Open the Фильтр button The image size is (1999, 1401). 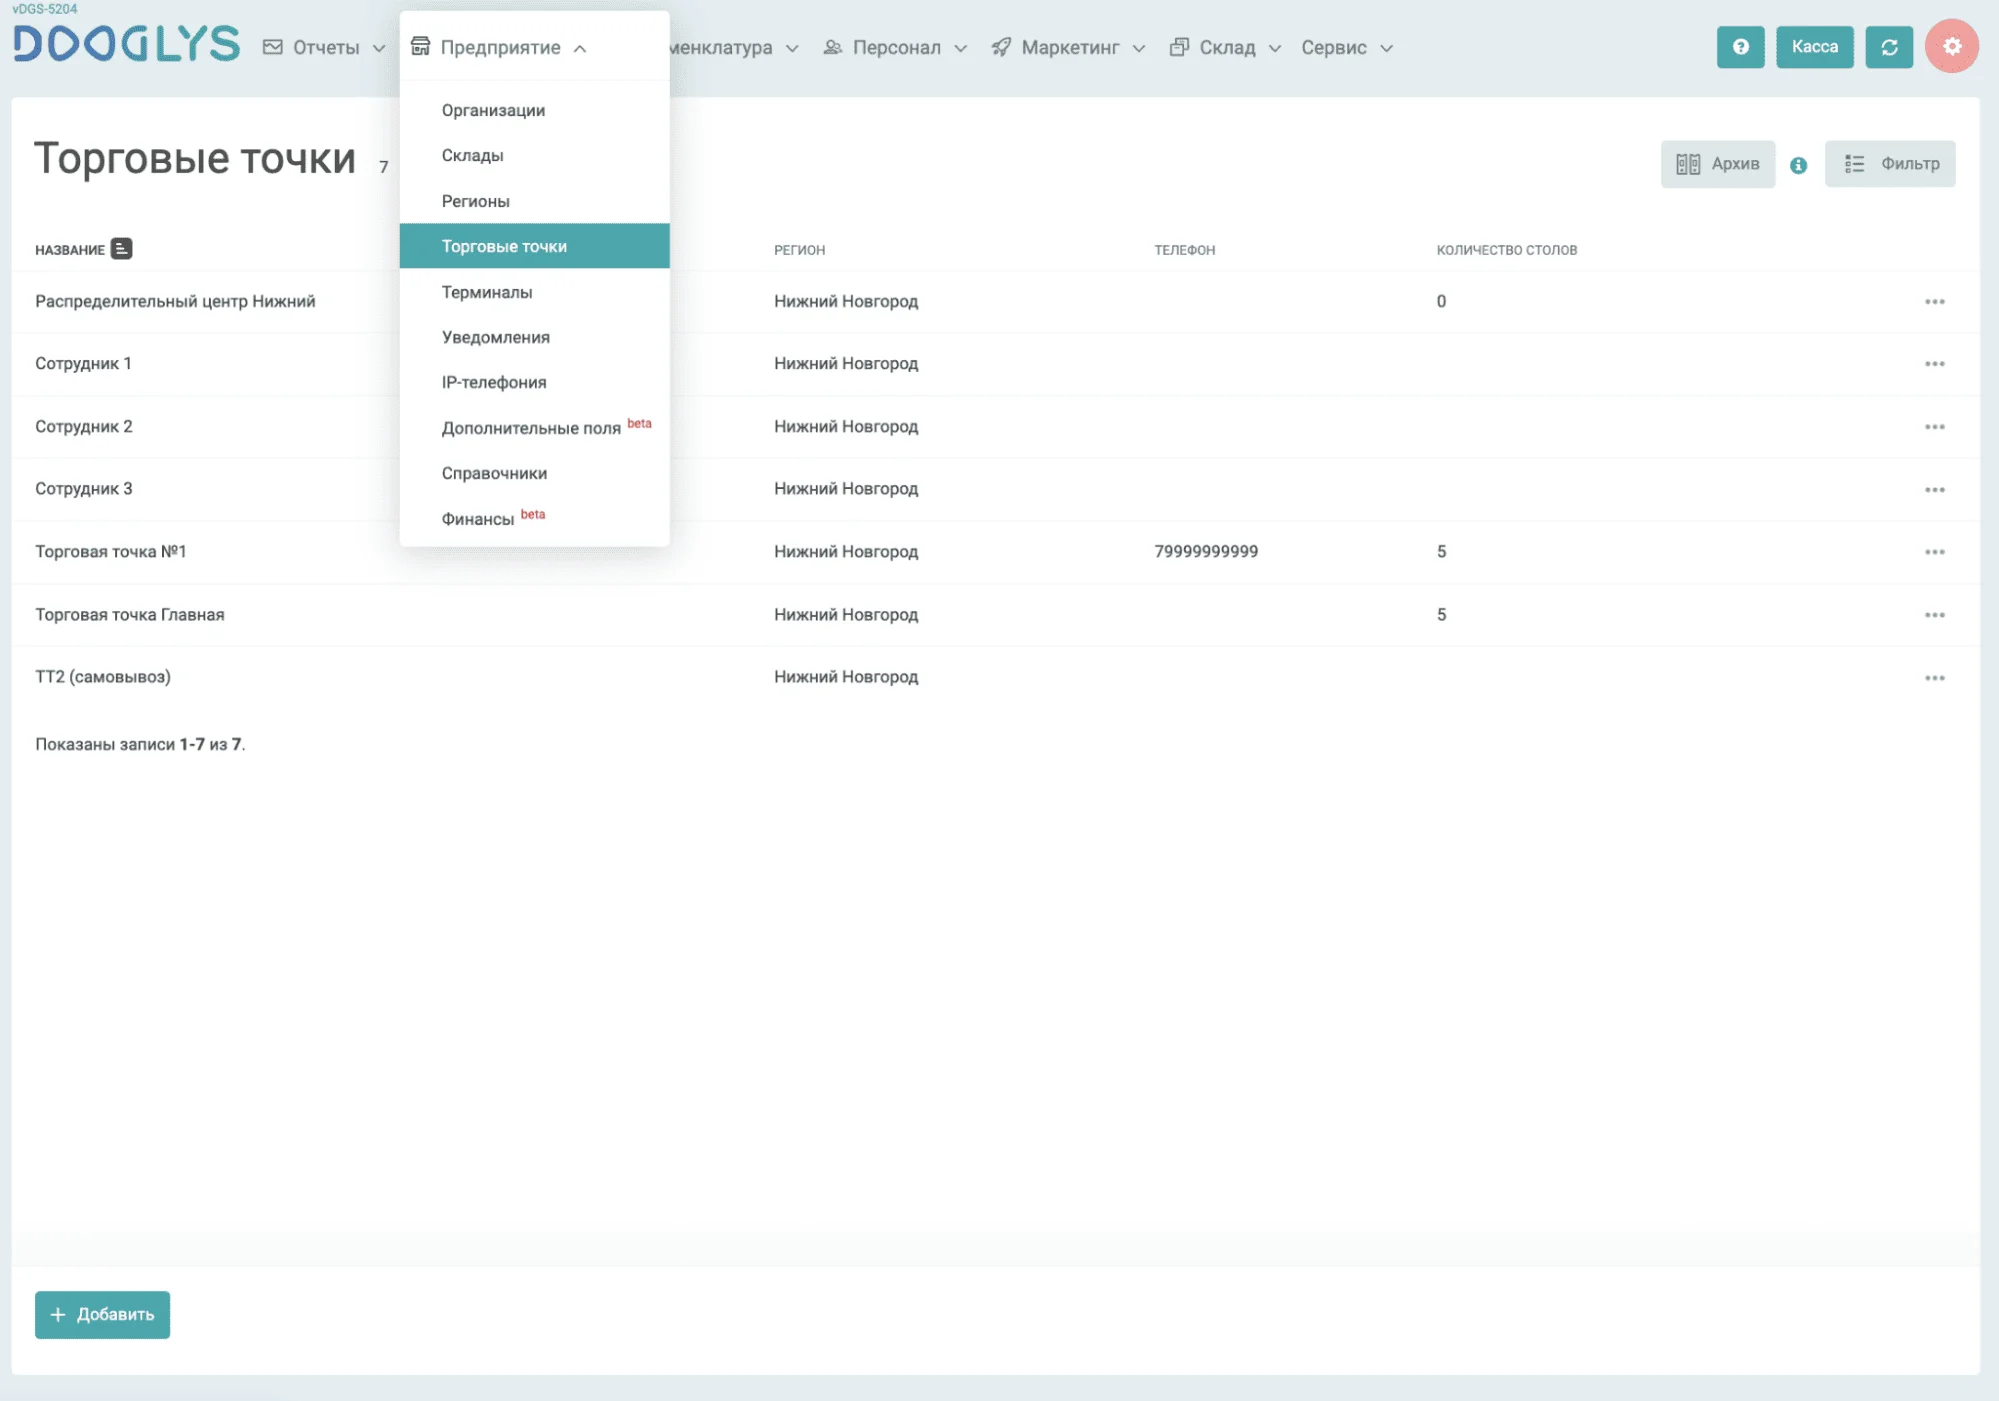[x=1889, y=164]
